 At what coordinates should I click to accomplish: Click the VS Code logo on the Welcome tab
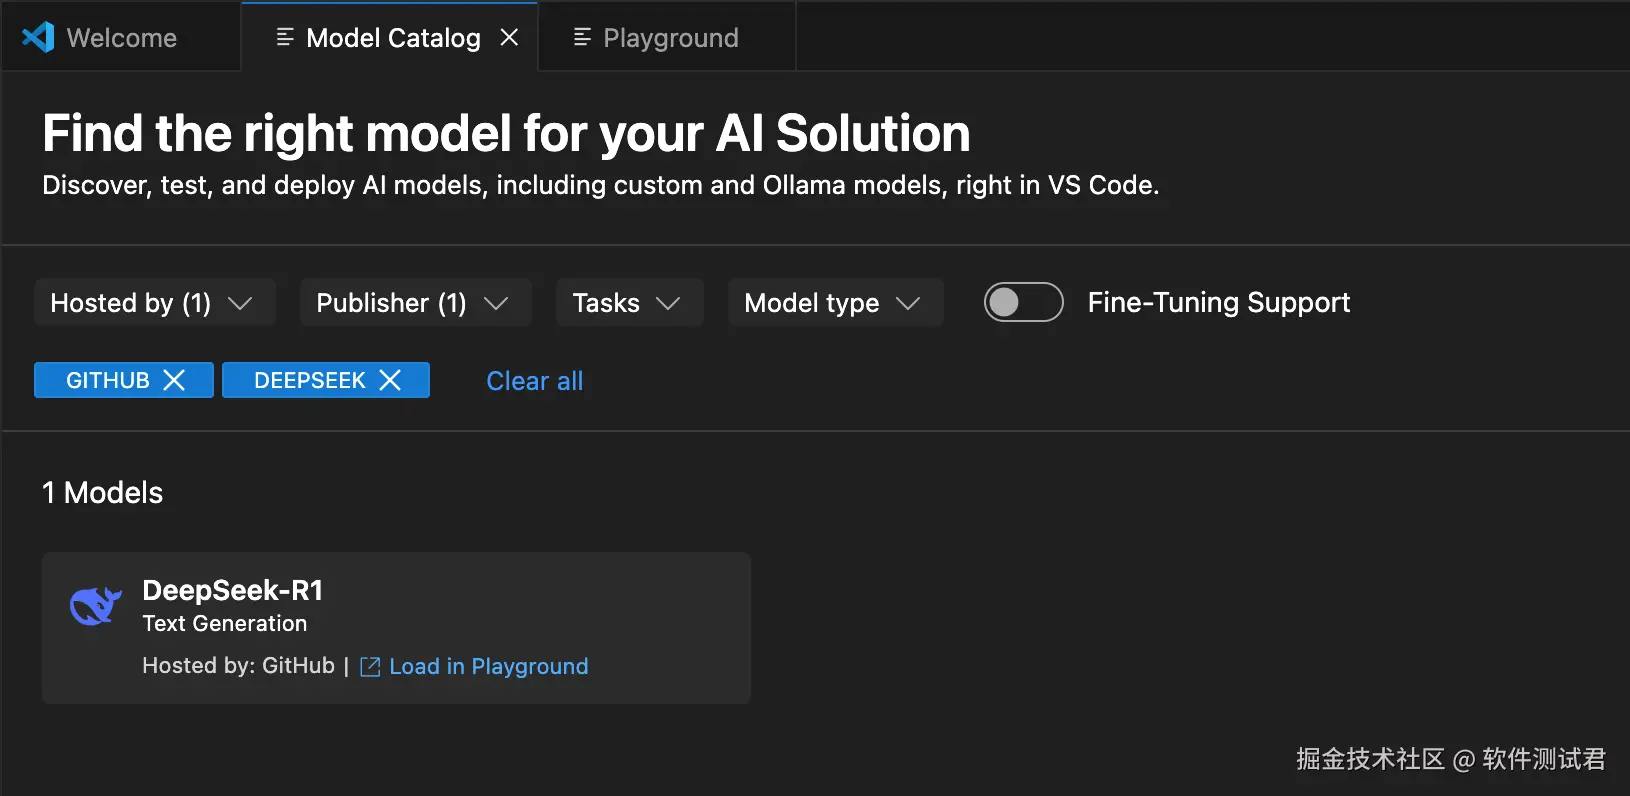[38, 38]
